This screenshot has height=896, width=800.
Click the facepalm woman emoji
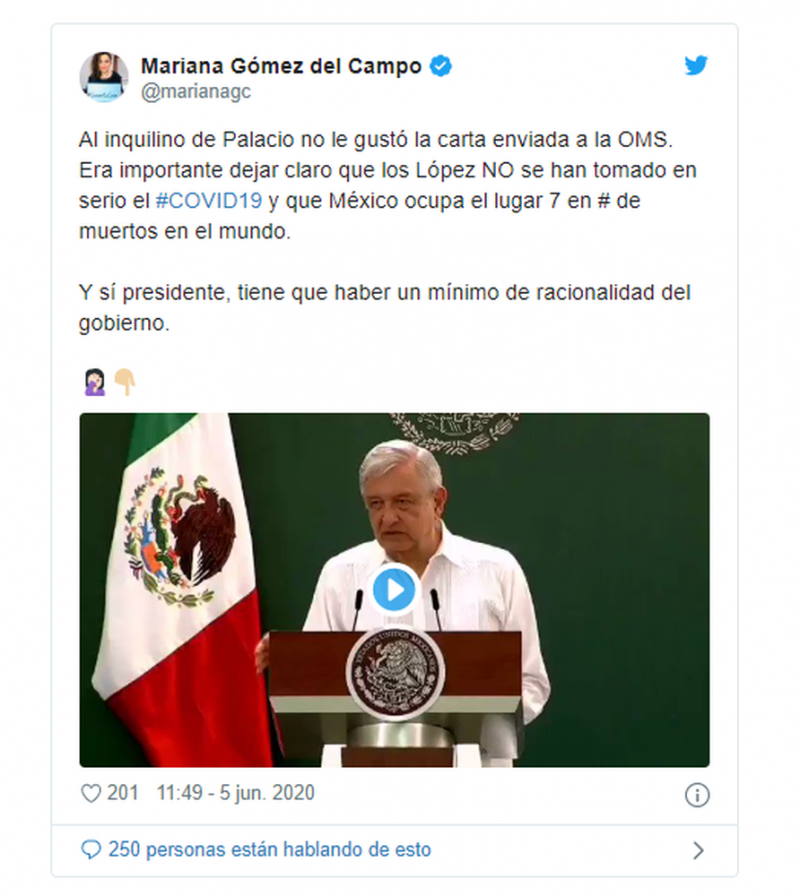click(94, 382)
